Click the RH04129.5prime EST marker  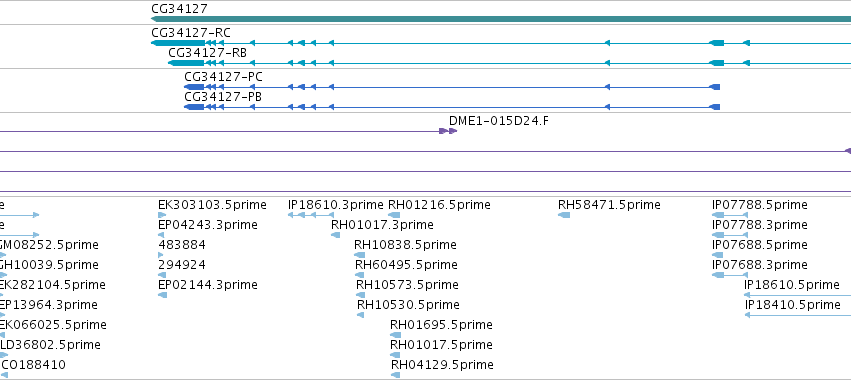click(395, 375)
